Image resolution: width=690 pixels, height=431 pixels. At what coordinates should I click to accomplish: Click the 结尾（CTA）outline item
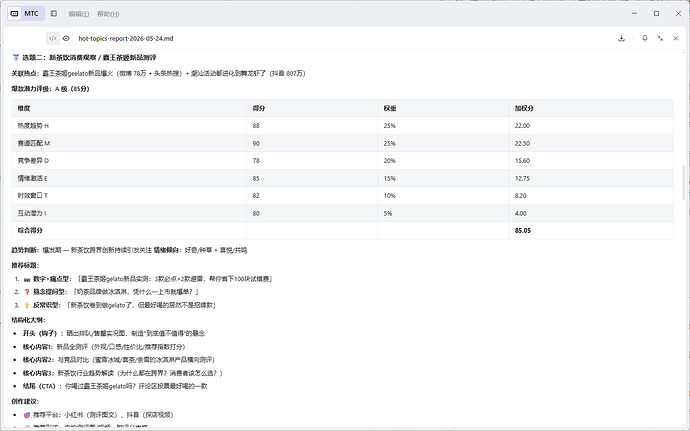(x=115, y=386)
